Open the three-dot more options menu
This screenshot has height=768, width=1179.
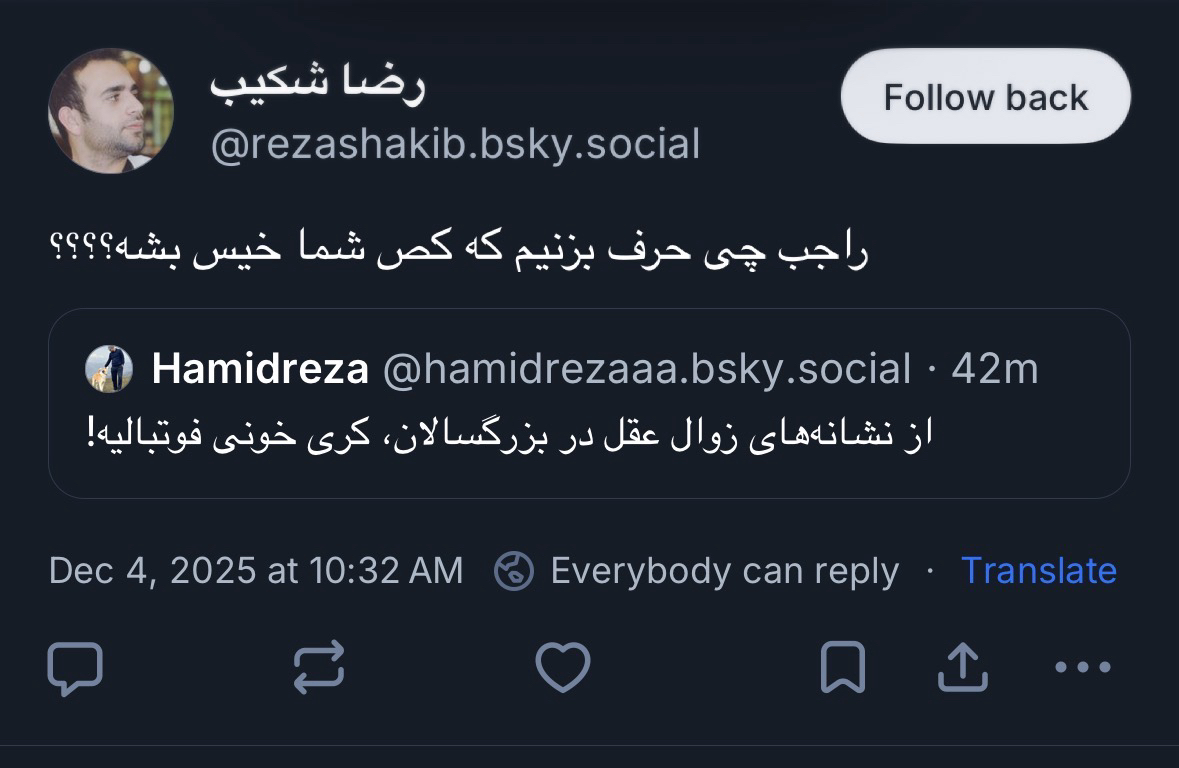(1083, 668)
